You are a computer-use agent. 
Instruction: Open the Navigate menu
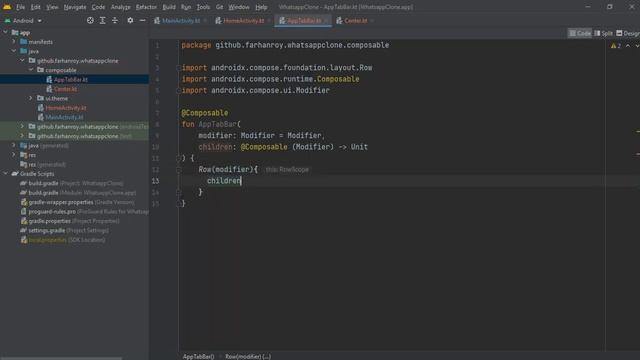pyautogui.click(x=75, y=7)
